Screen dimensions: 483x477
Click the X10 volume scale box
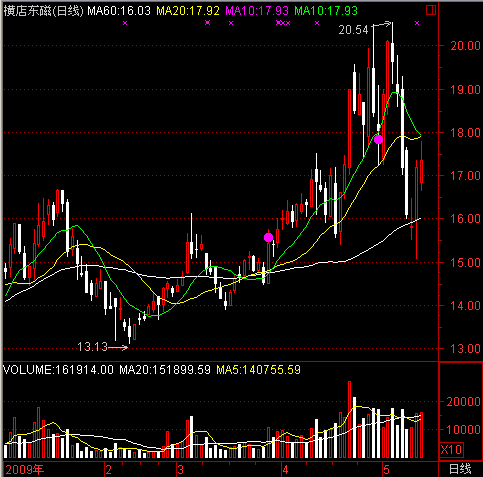(451, 450)
